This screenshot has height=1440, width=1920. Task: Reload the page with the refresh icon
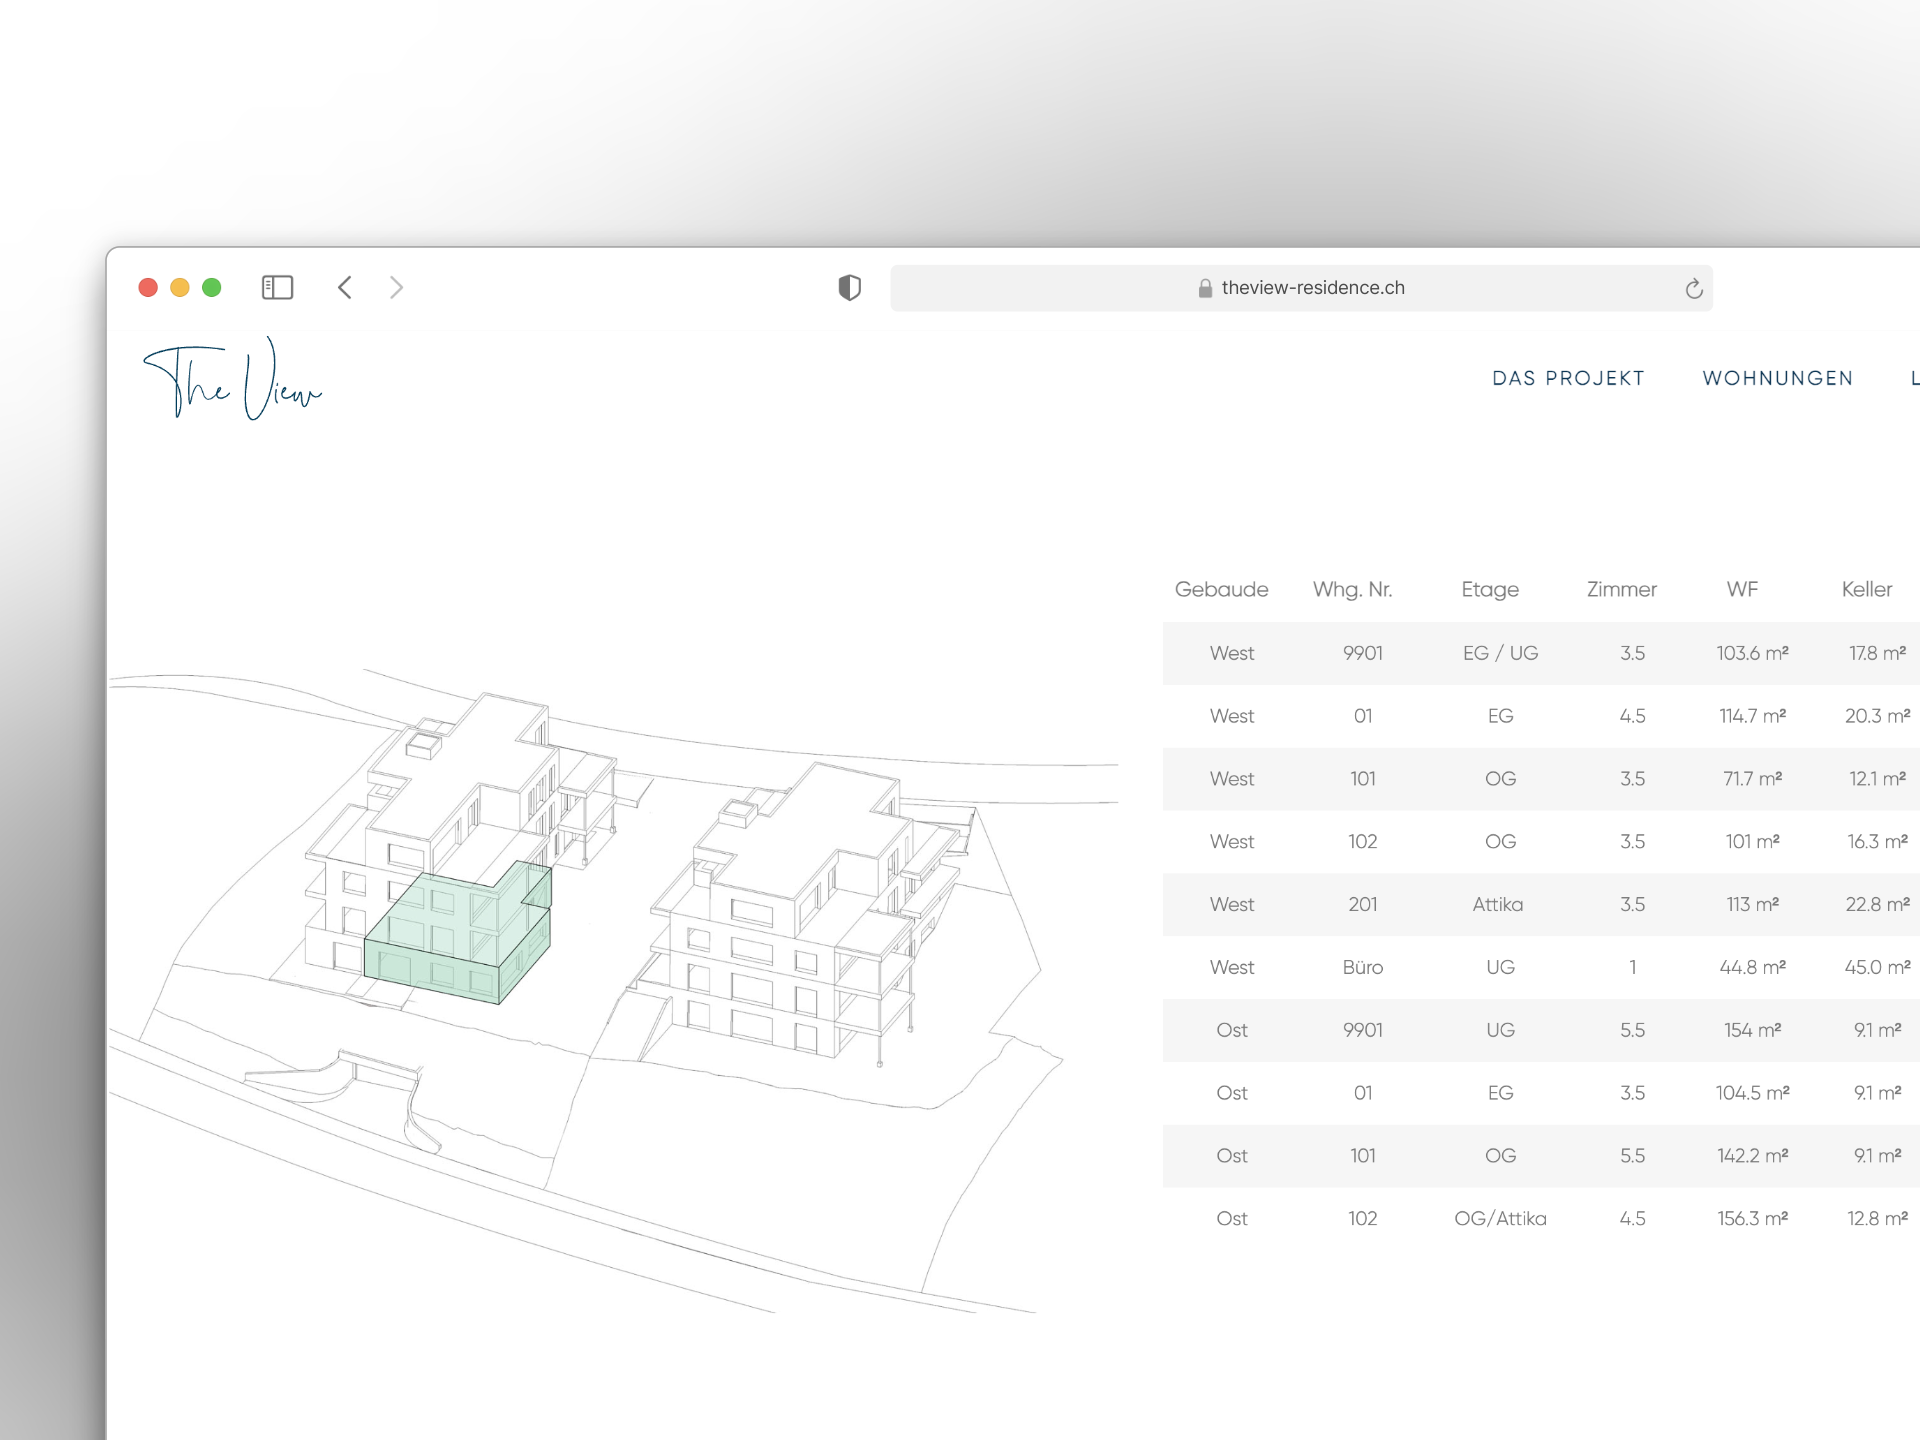(x=1693, y=288)
